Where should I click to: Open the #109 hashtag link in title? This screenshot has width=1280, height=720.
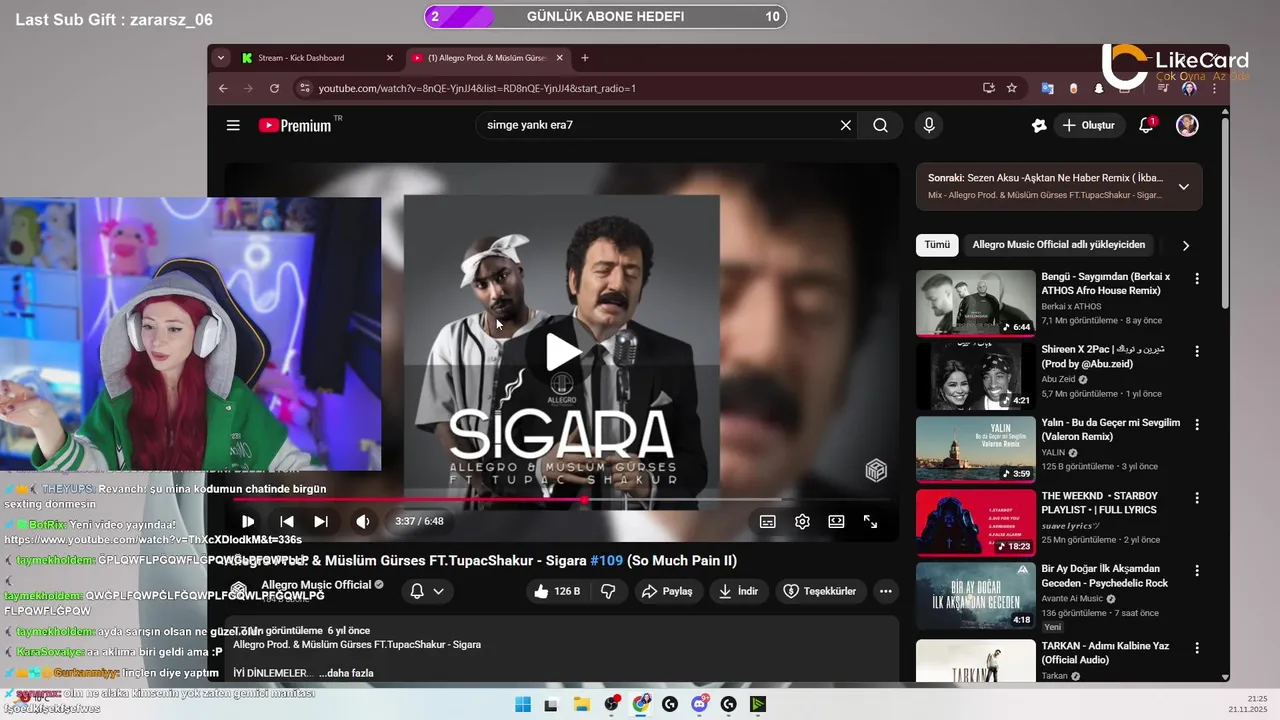[x=606, y=561]
